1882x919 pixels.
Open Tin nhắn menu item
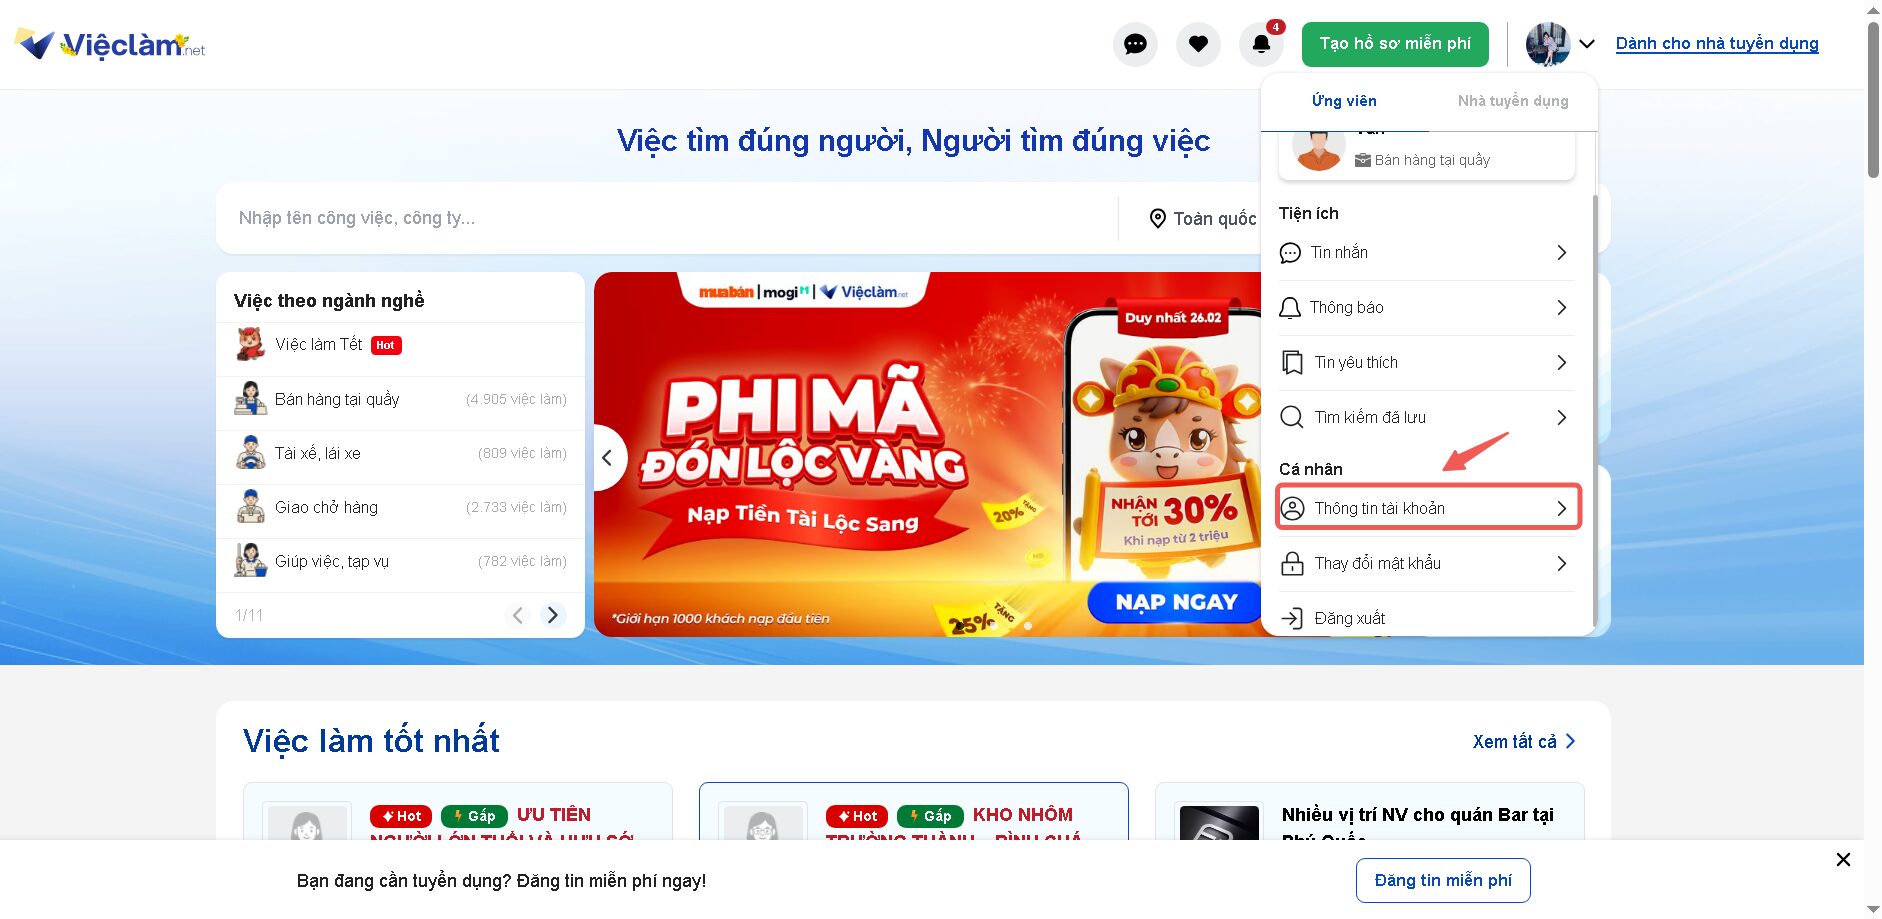coord(1424,253)
